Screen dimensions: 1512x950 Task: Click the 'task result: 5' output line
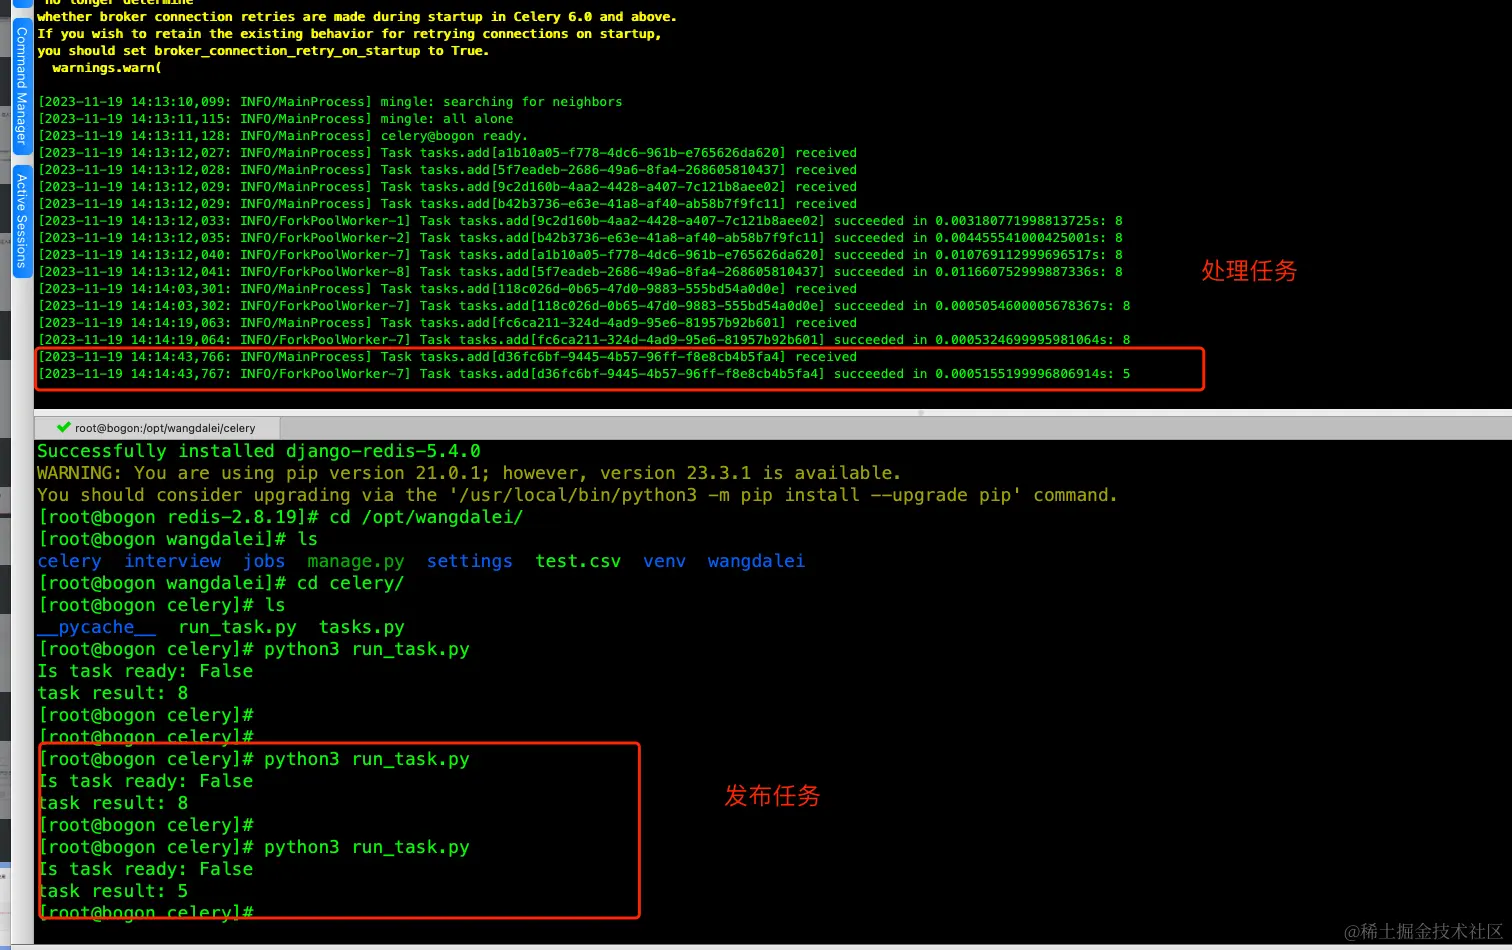[113, 891]
